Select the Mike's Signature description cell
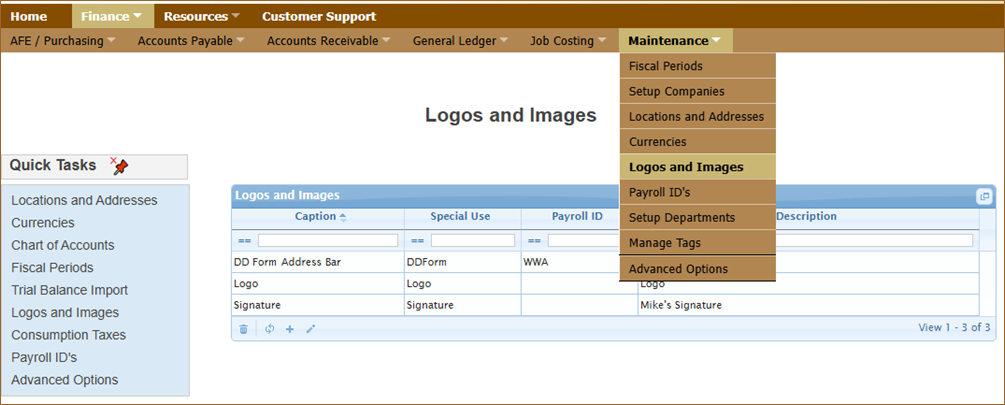Image resolution: width=1005 pixels, height=405 pixels. (809, 305)
